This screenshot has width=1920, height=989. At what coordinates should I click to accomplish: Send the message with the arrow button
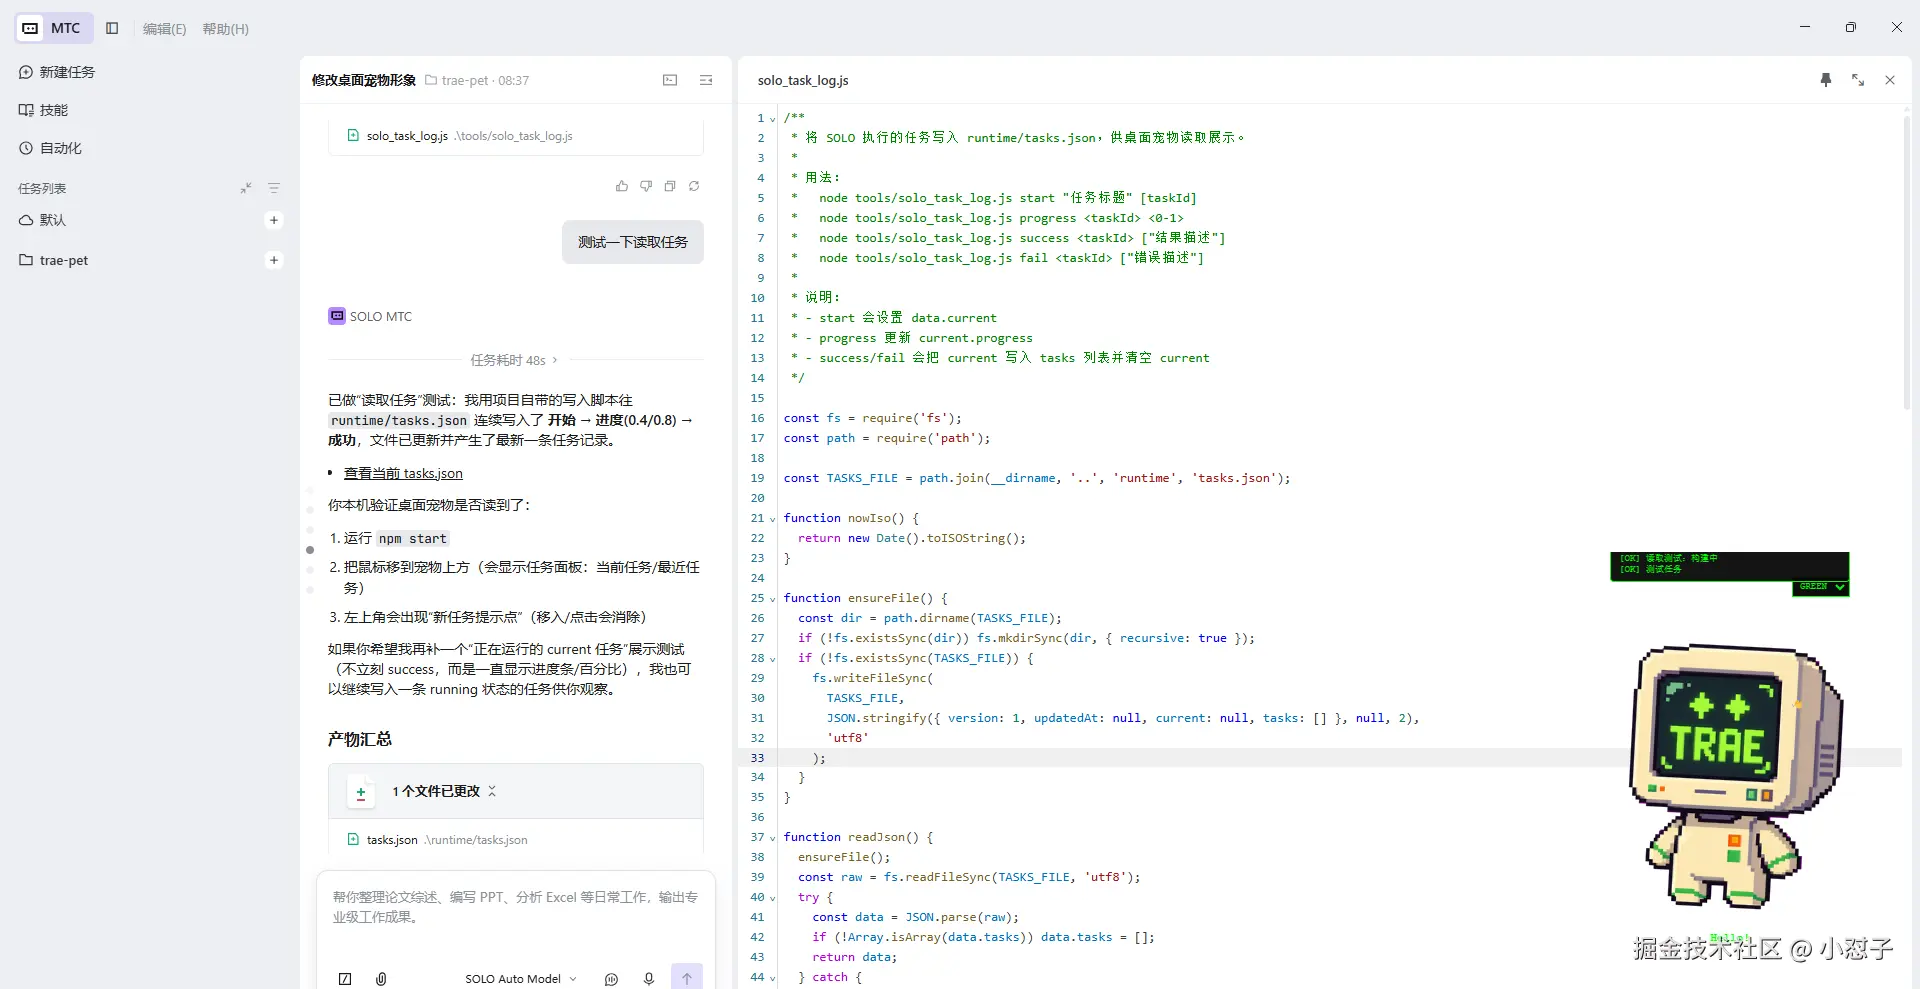(x=687, y=977)
